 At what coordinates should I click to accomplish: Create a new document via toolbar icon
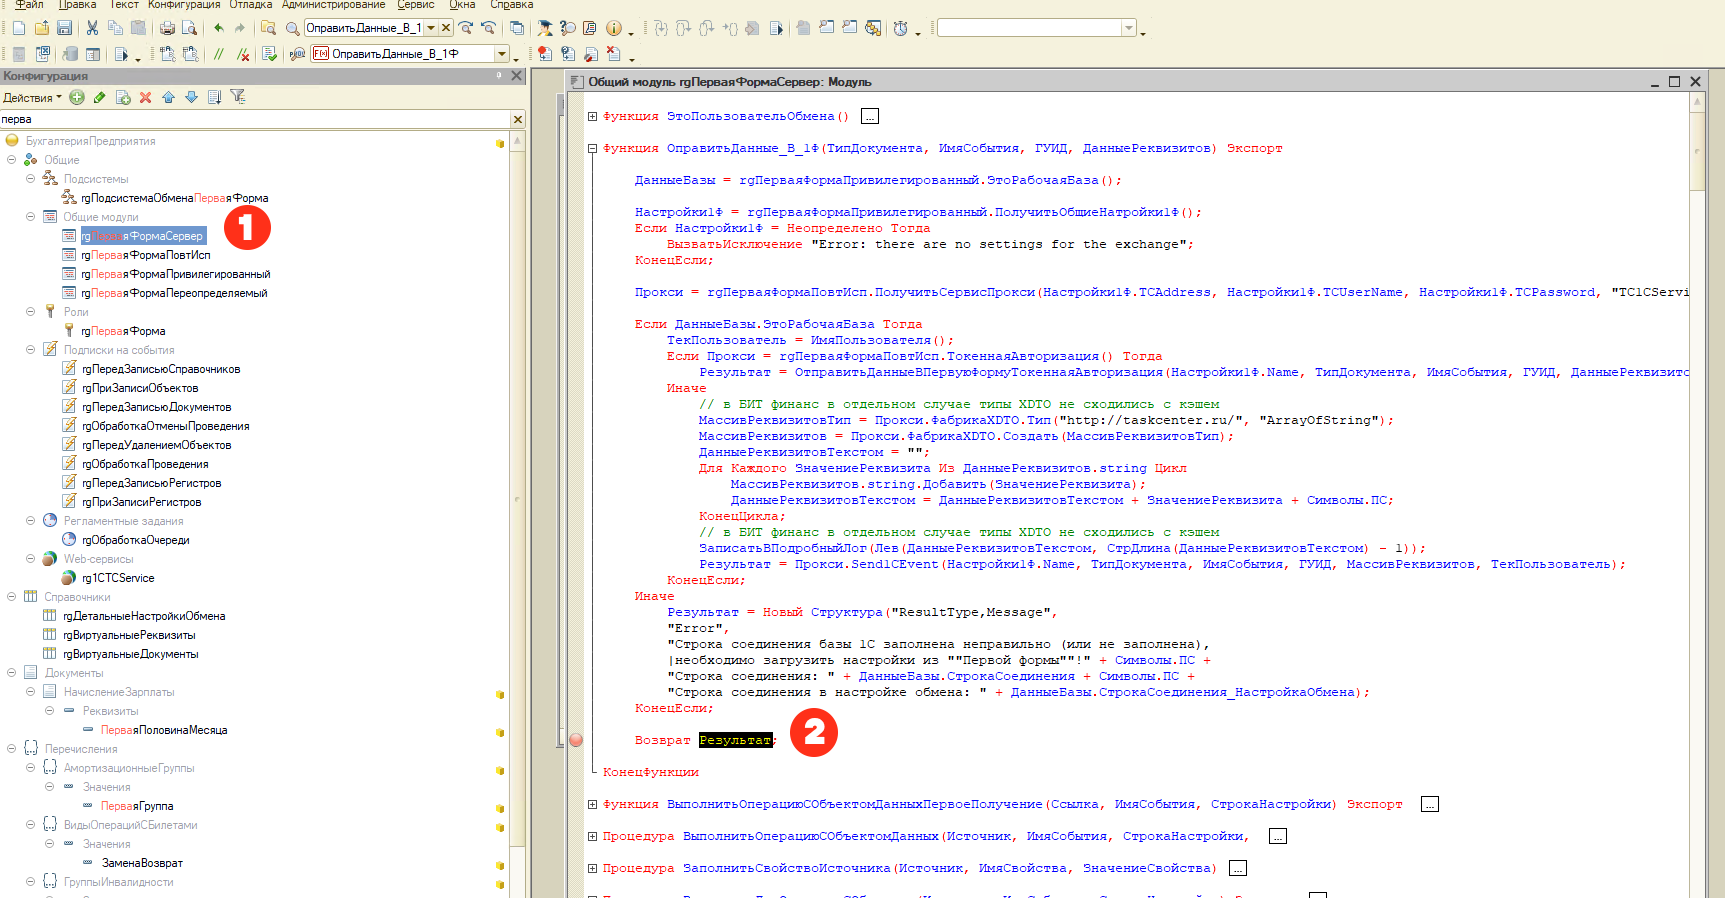point(18,28)
